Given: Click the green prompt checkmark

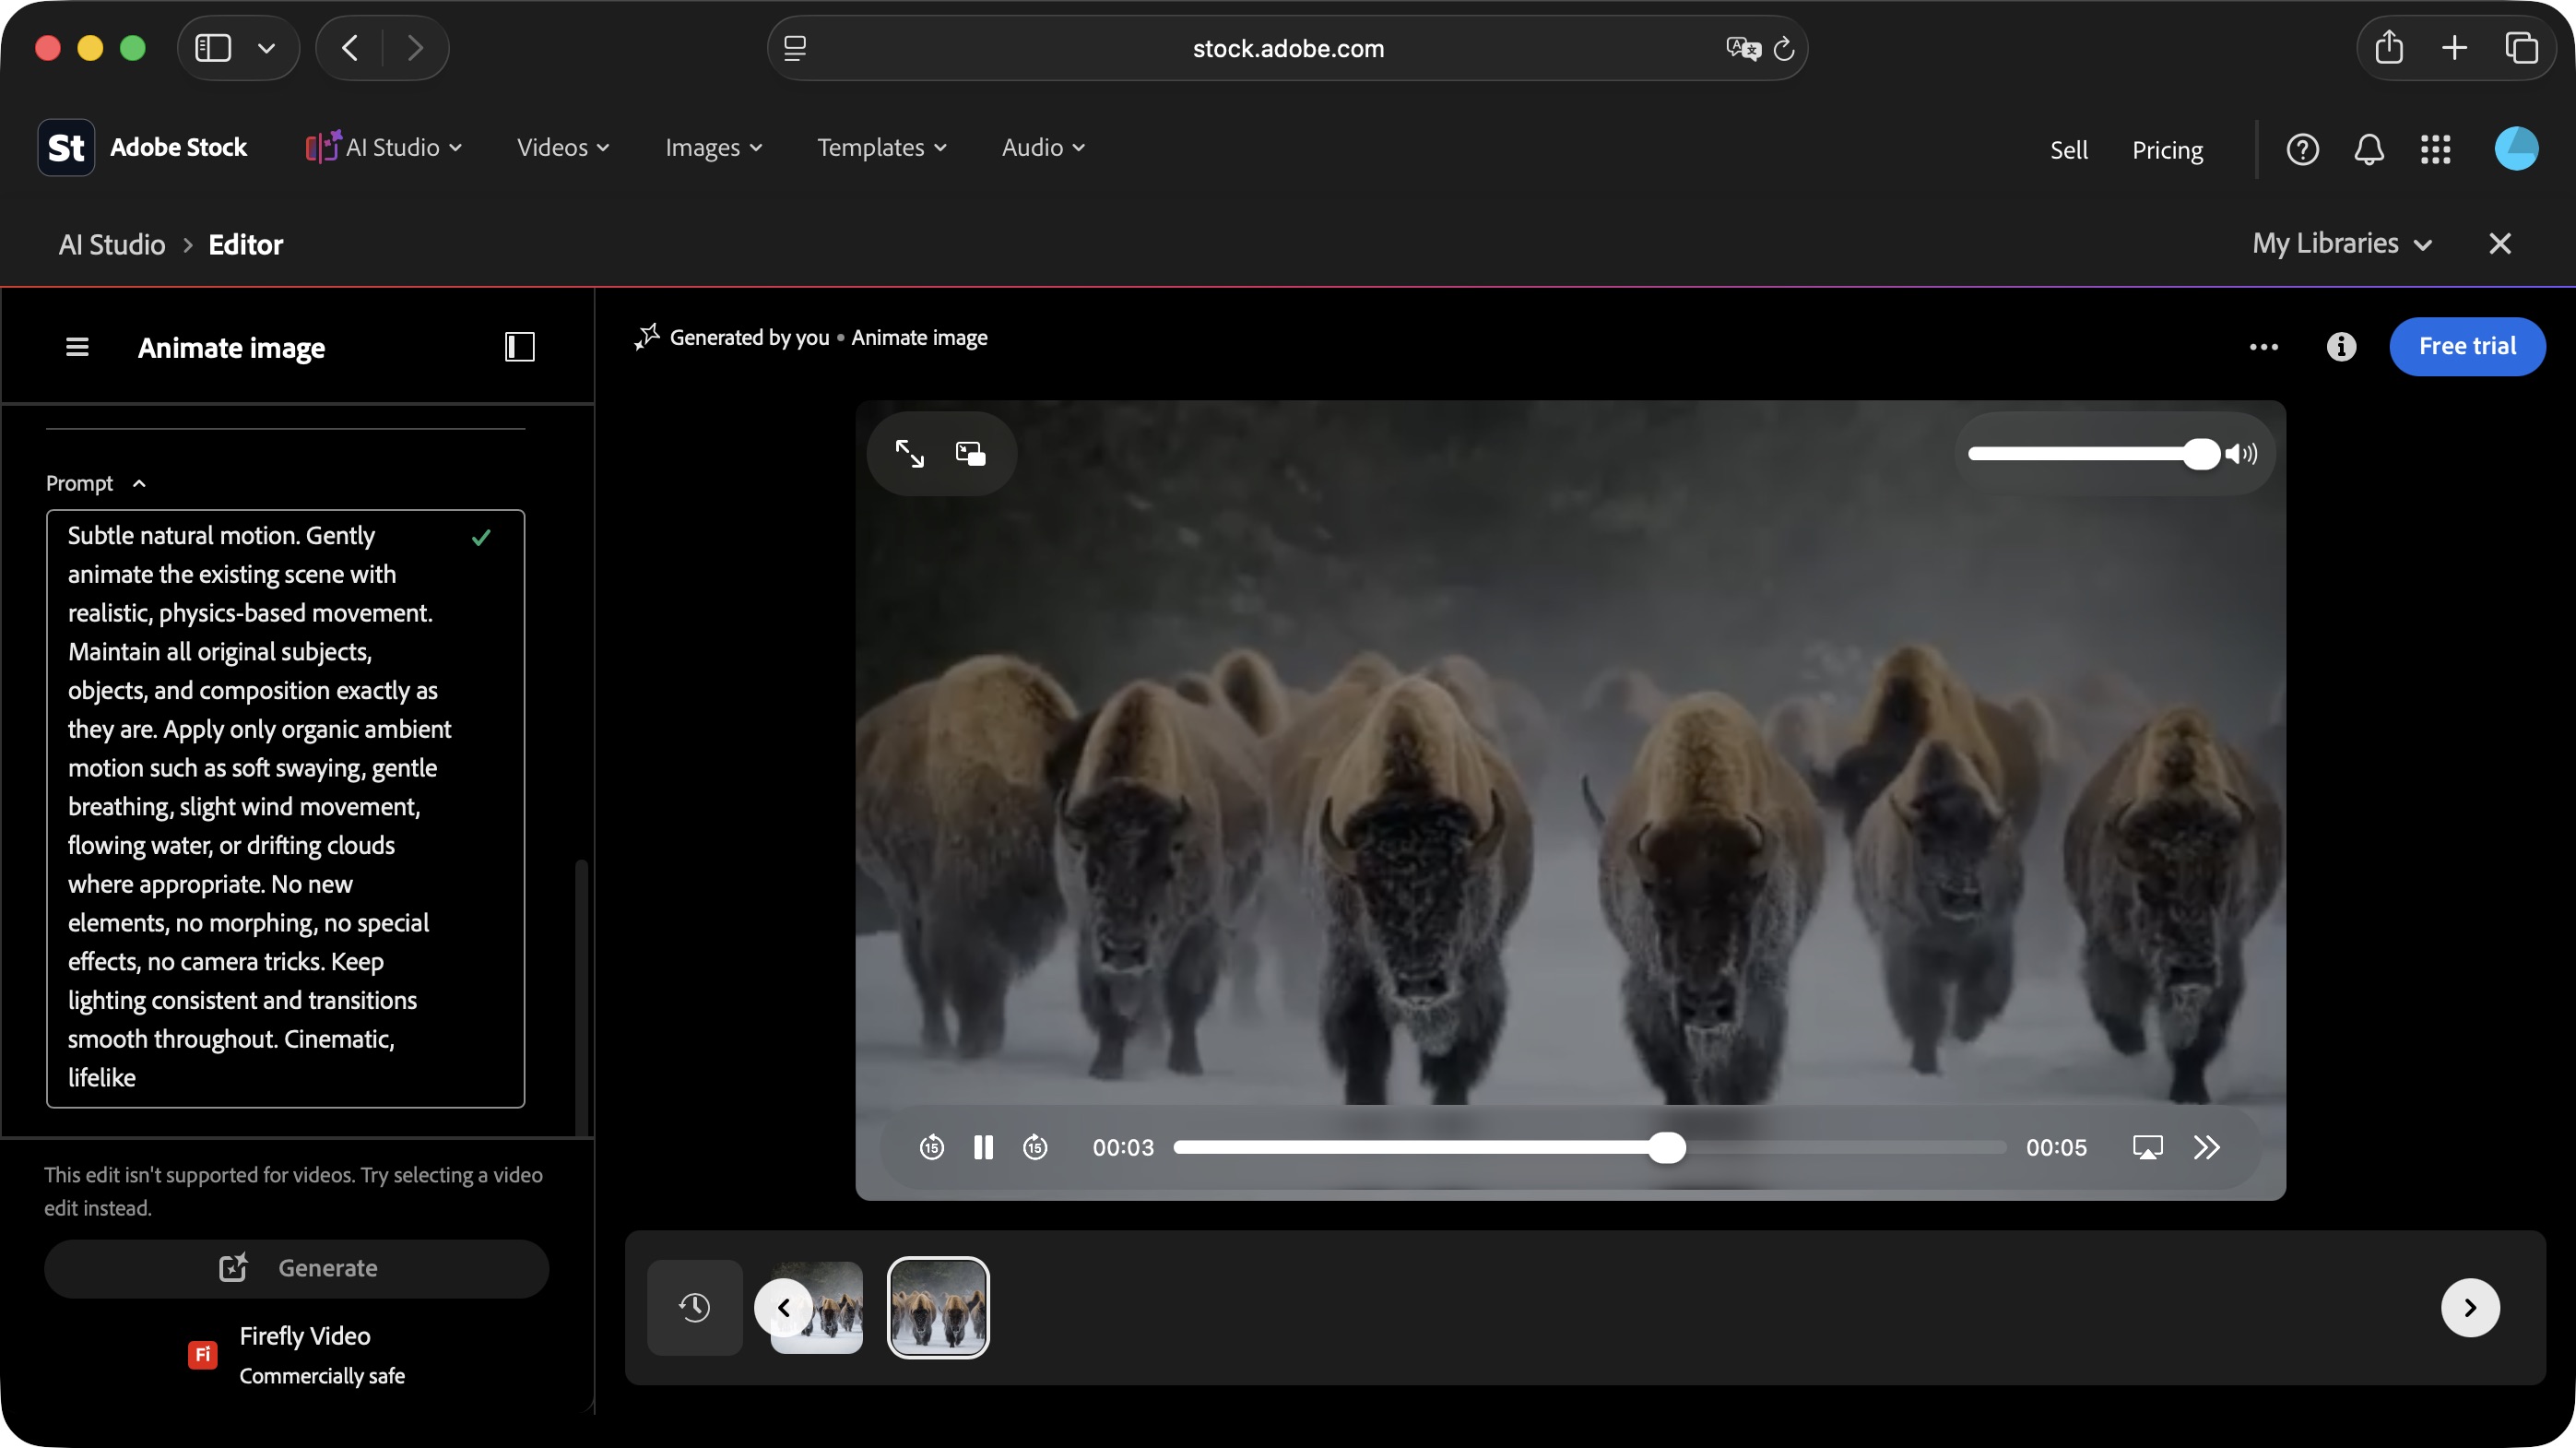Looking at the screenshot, I should (x=481, y=537).
